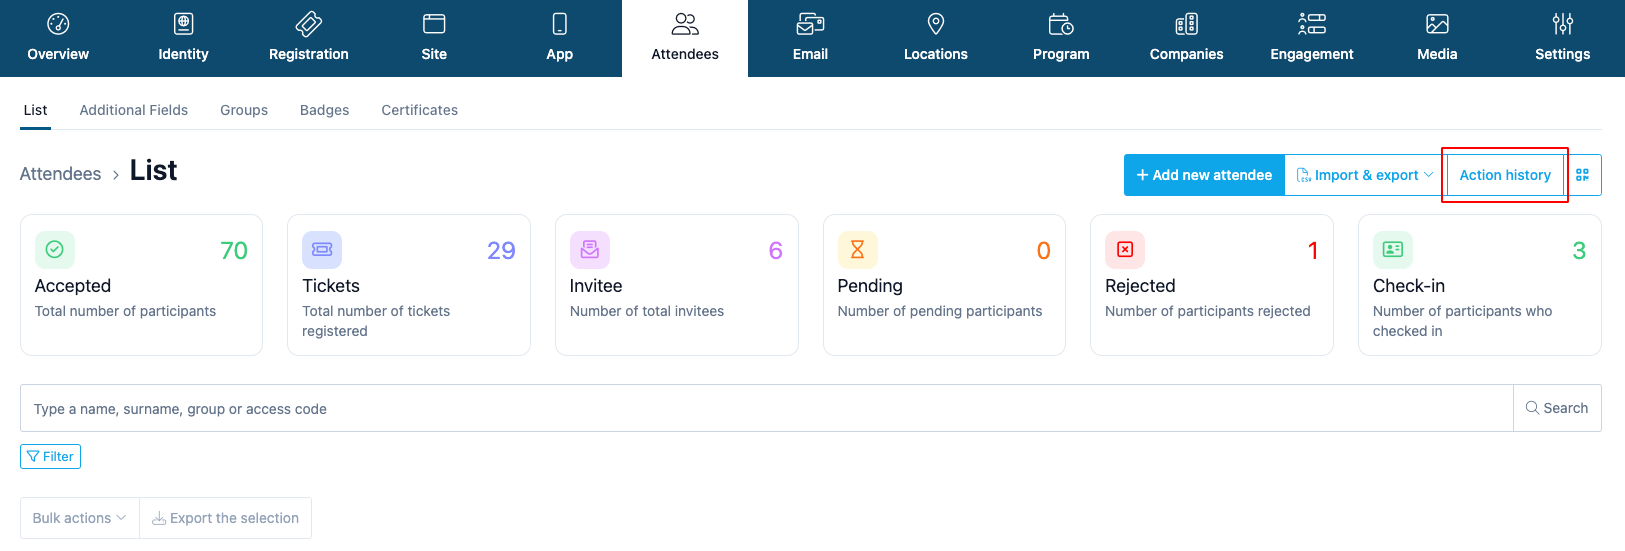The height and width of the screenshot is (551, 1625).
Task: Open the Identity section
Action: coord(183,38)
